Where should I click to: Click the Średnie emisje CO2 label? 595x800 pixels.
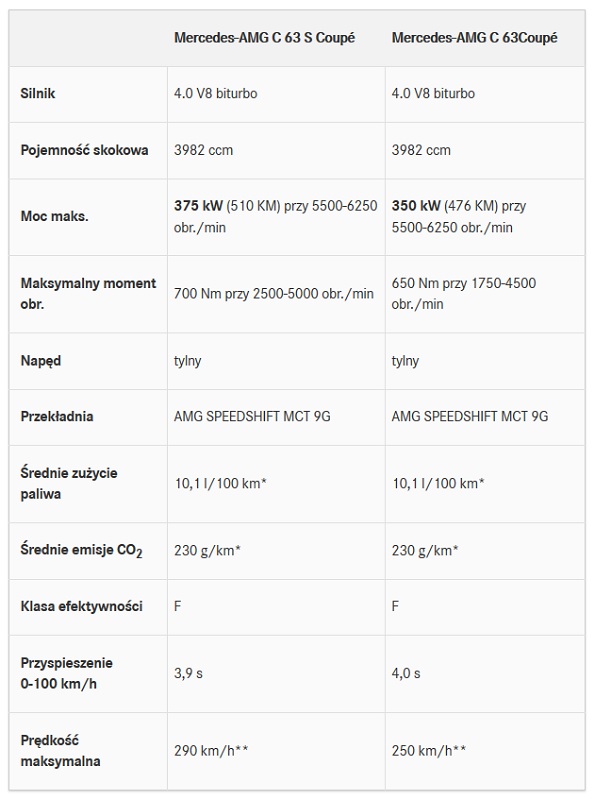point(82,551)
